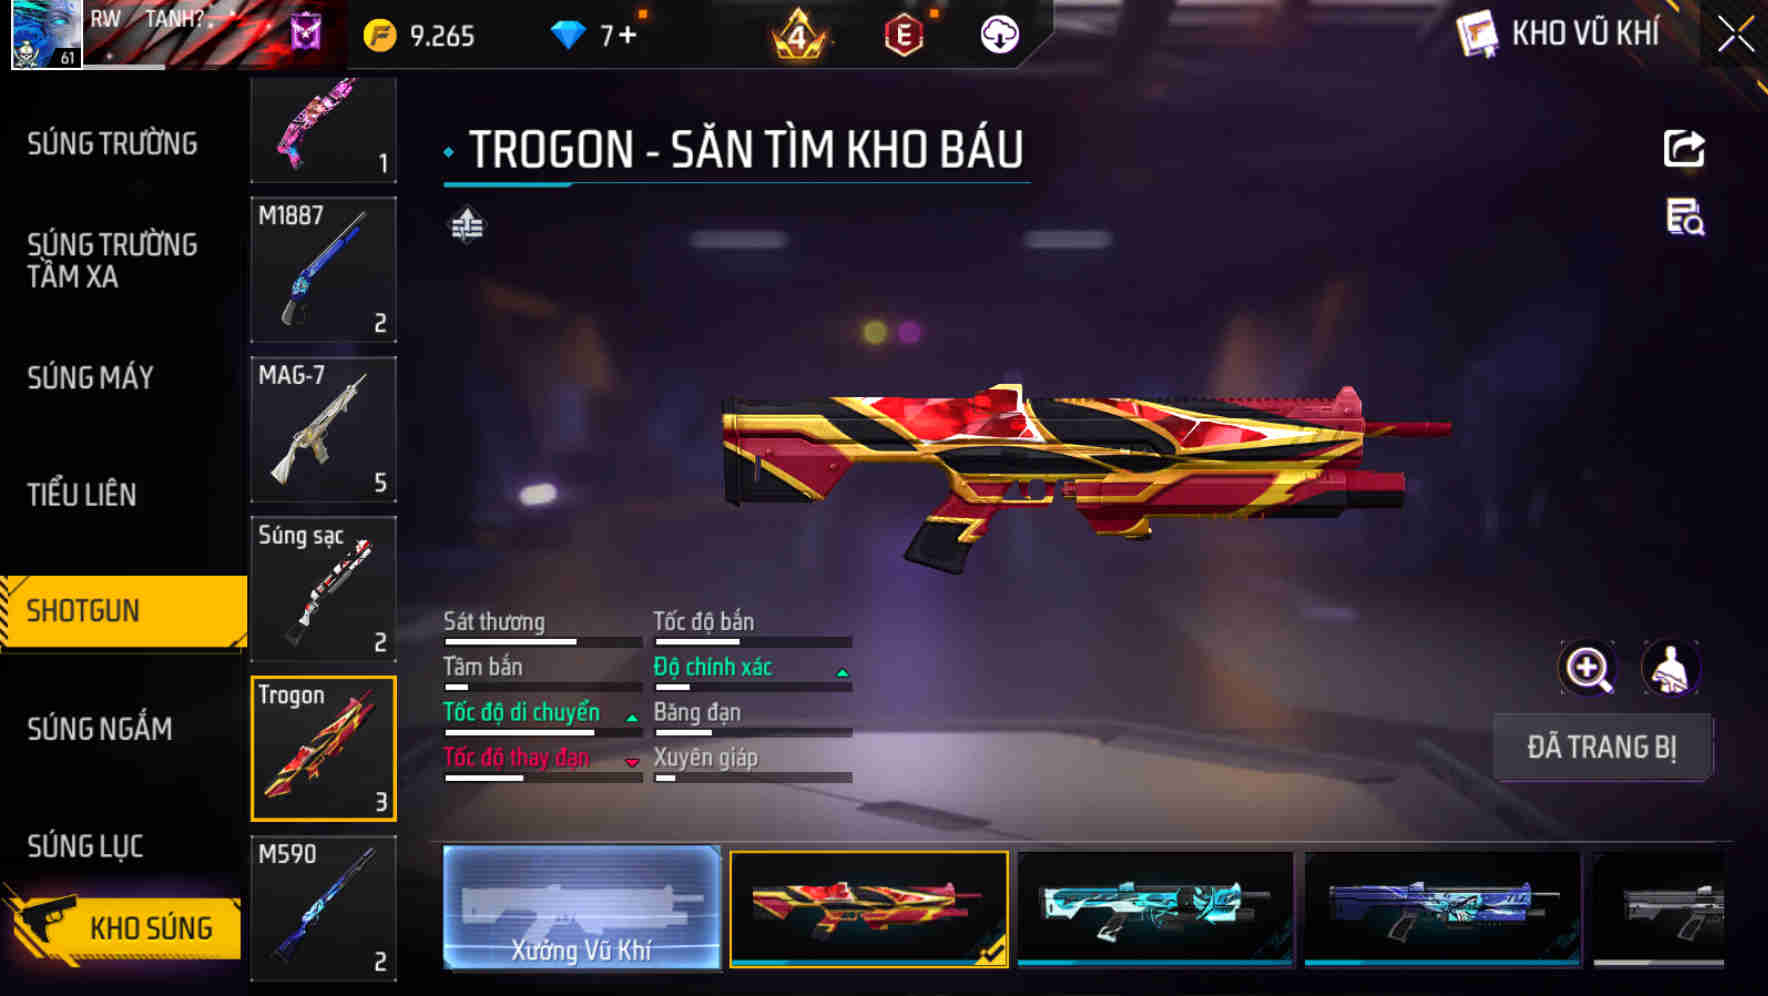Select the SHOTGUN category tab
Viewport: 1768px width, 996px height.
click(124, 611)
